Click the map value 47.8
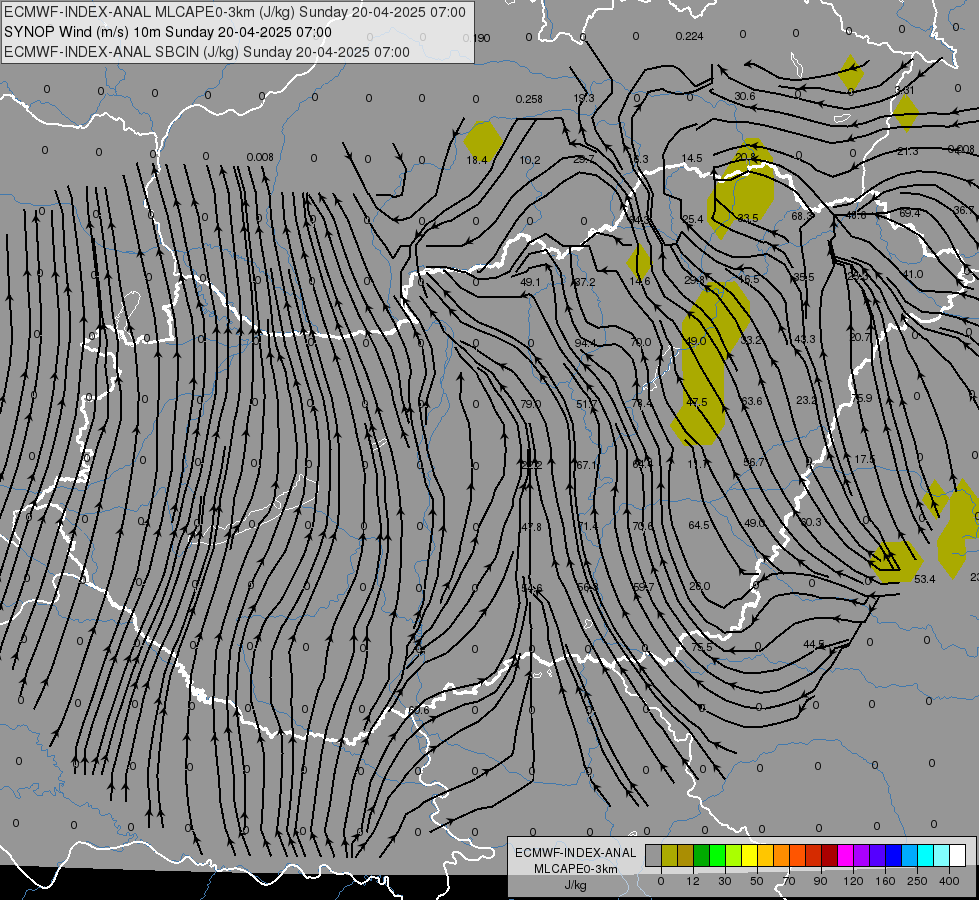The height and width of the screenshot is (900, 979). (x=531, y=527)
